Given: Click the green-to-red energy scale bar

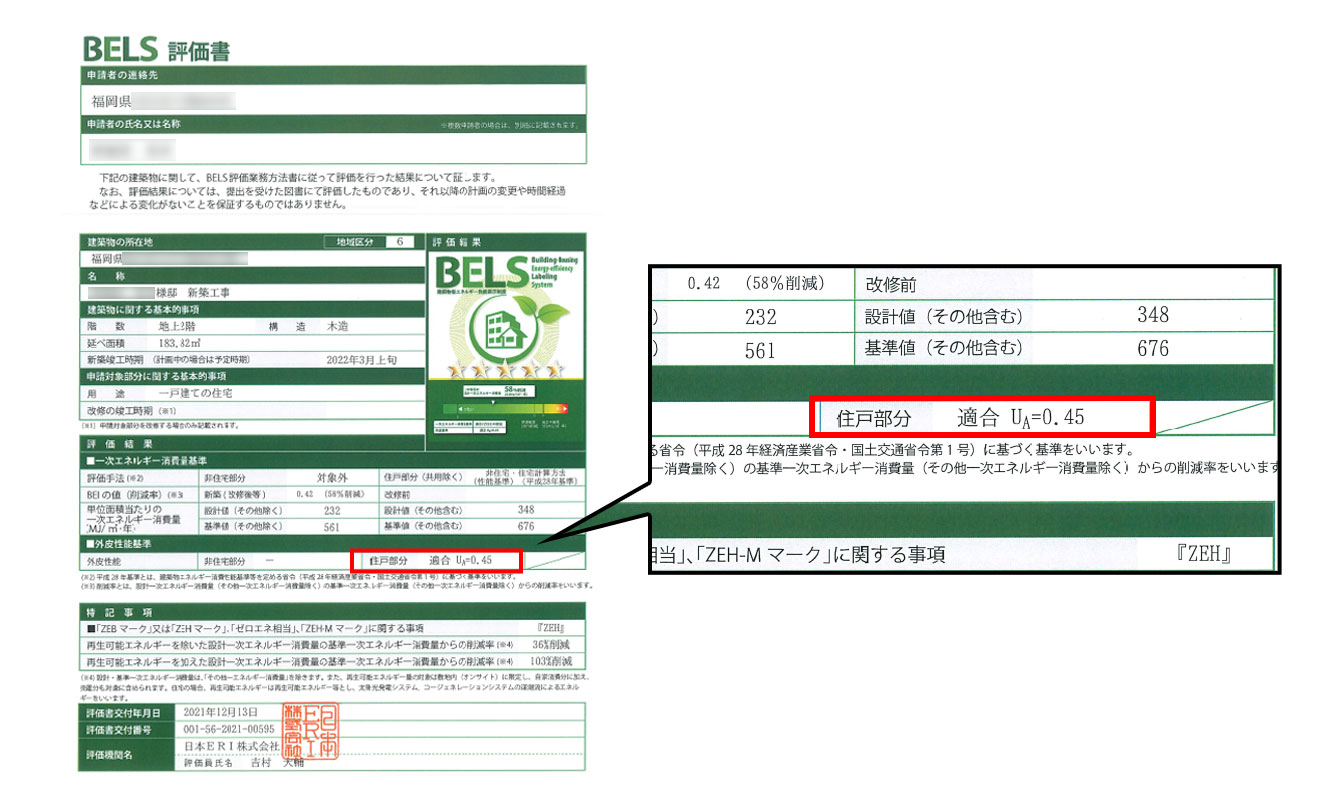Looking at the screenshot, I should [506, 409].
